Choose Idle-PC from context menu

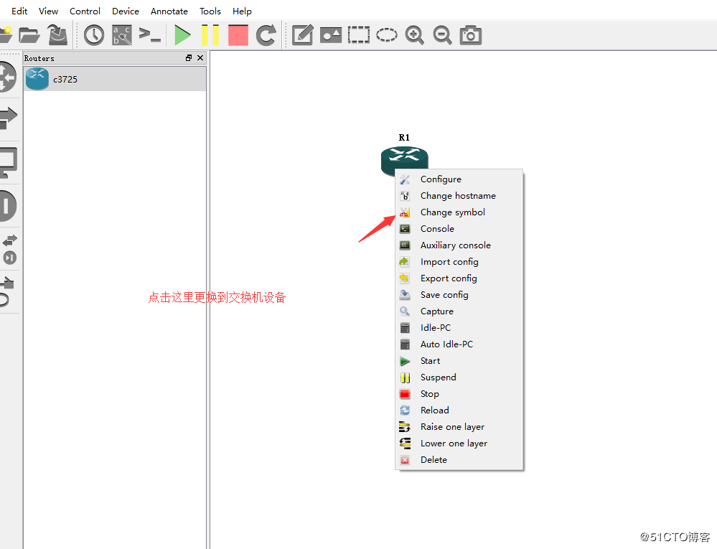click(x=459, y=328)
